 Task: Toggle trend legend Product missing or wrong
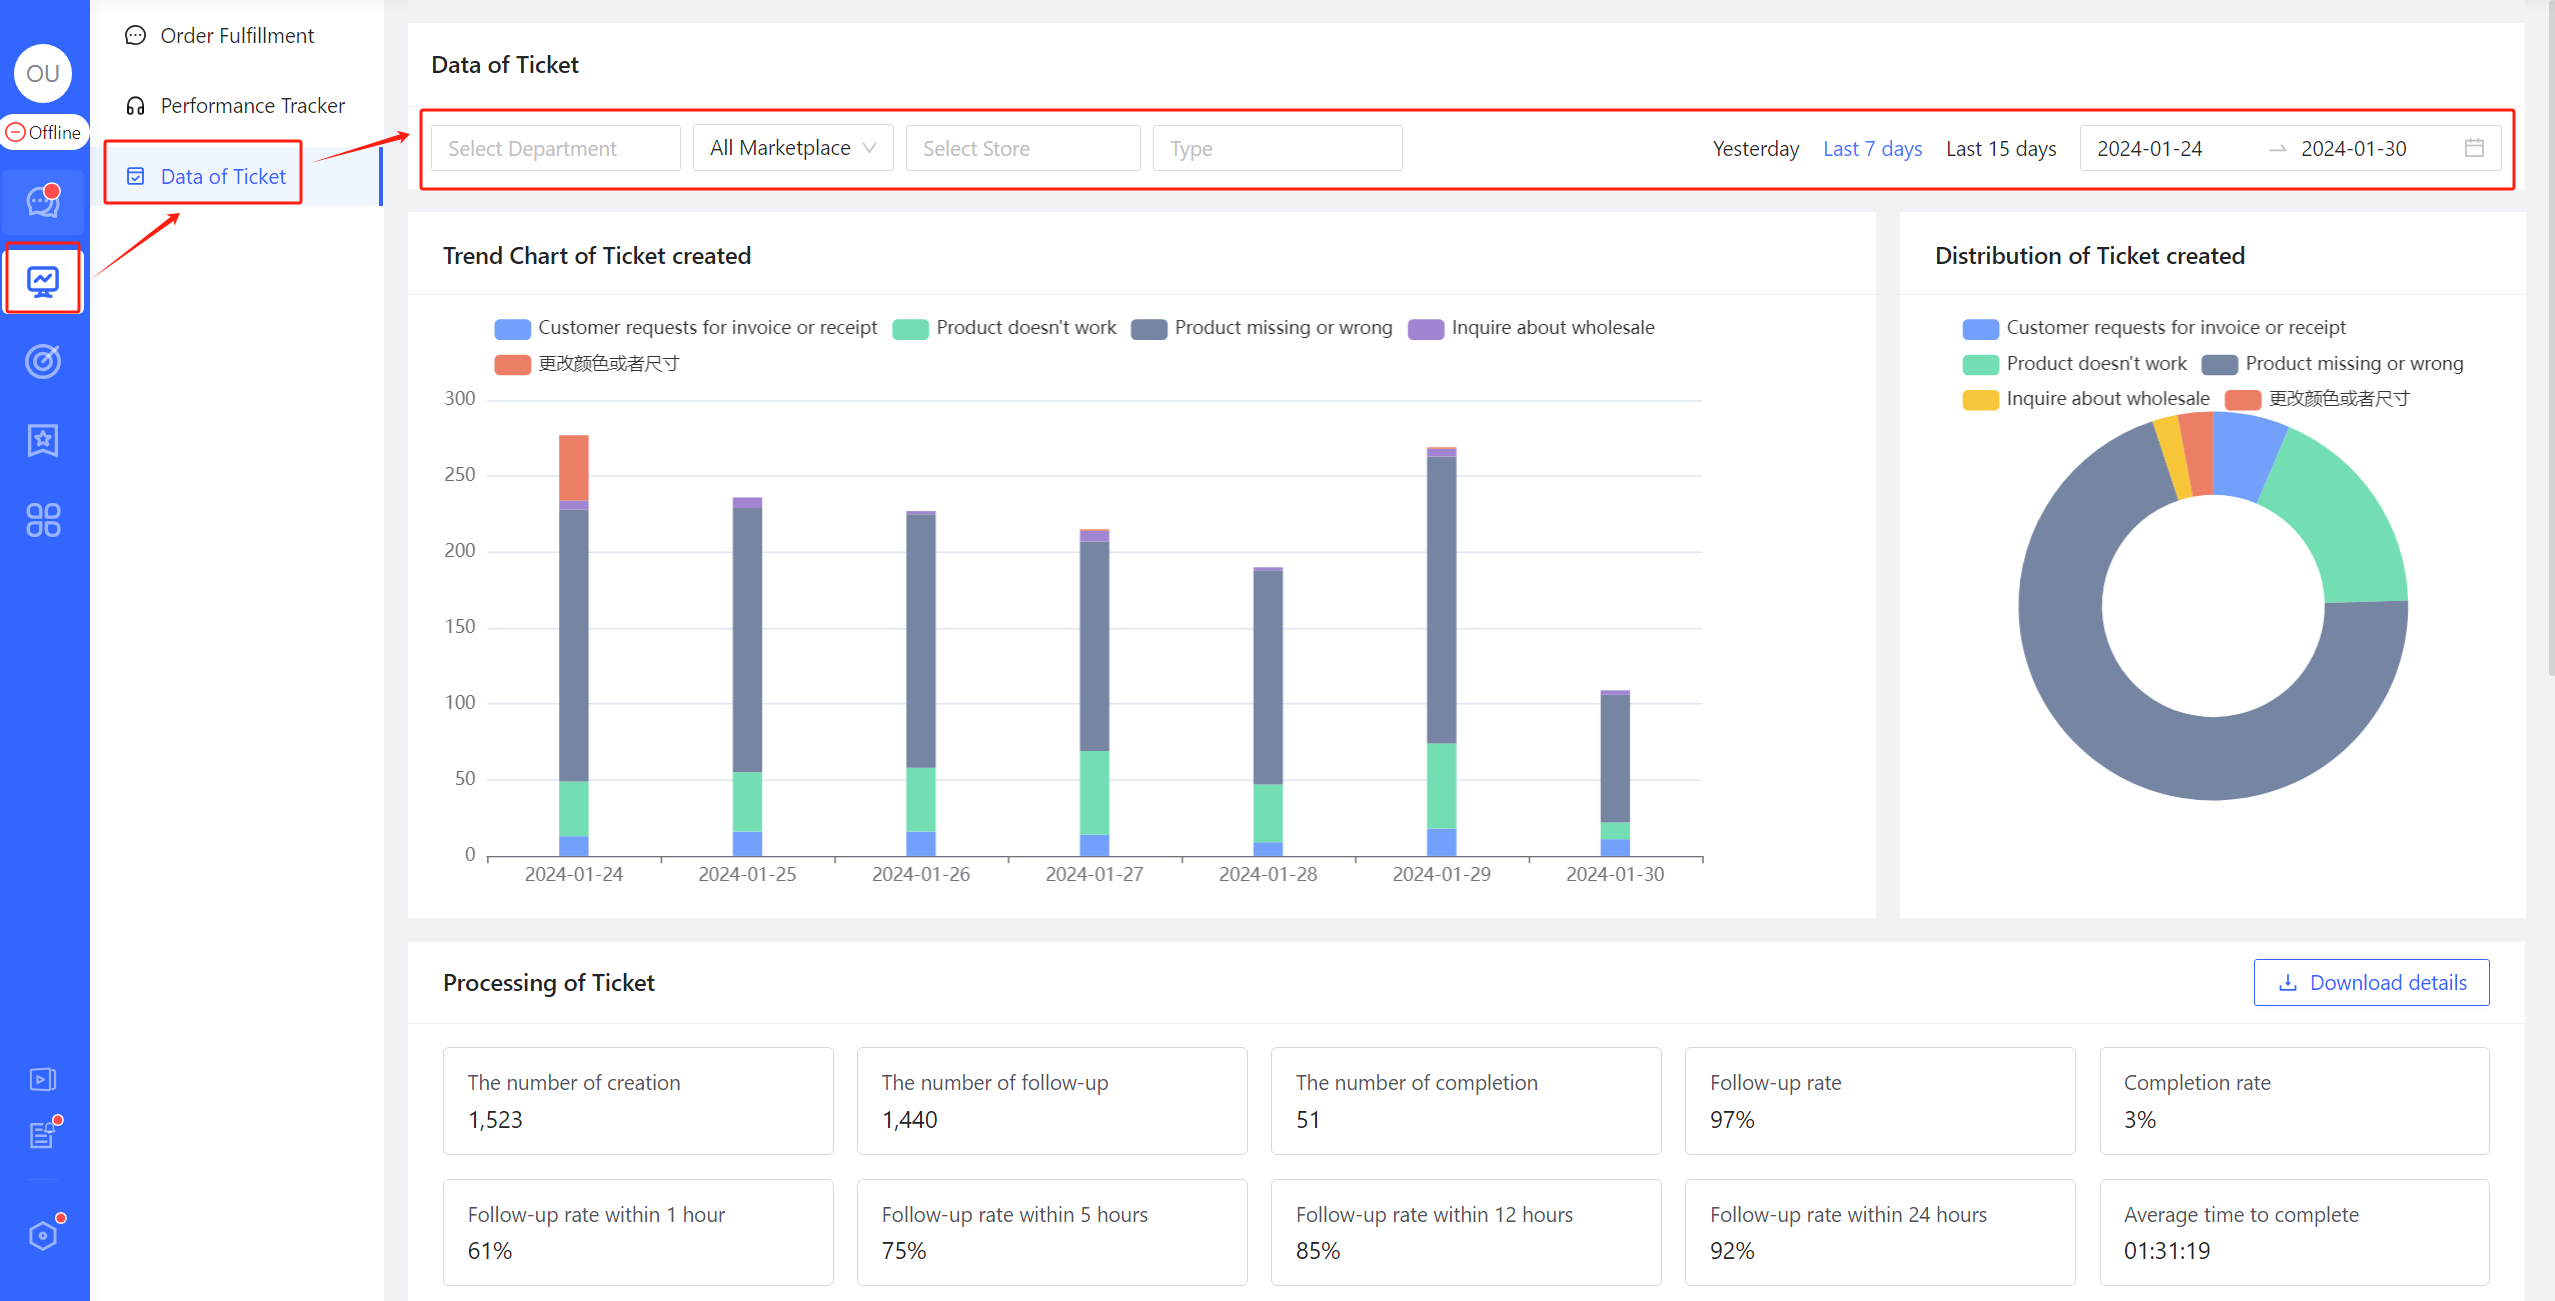click(1262, 328)
